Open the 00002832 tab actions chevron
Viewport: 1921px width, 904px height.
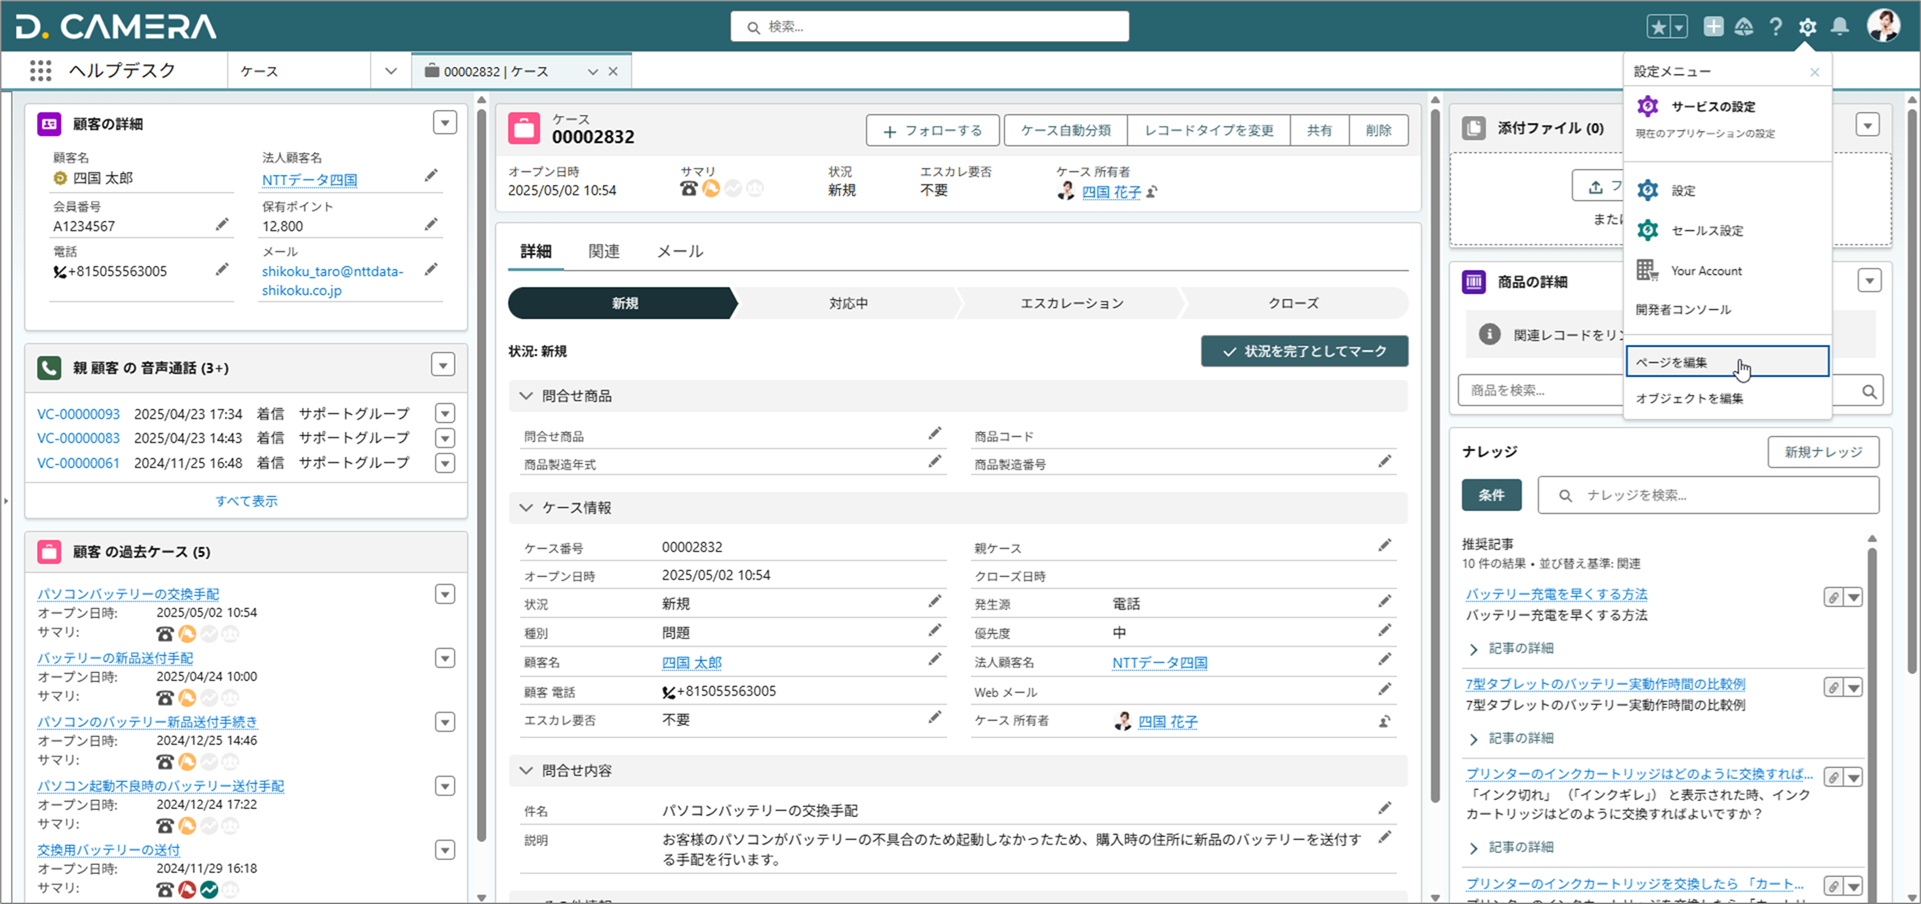(592, 72)
